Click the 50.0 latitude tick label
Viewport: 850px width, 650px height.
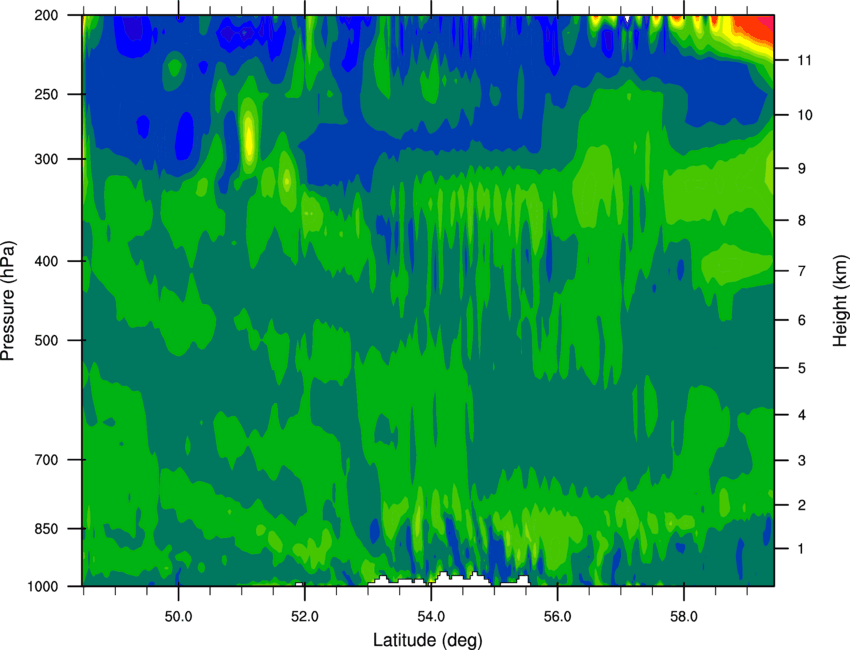(178, 617)
